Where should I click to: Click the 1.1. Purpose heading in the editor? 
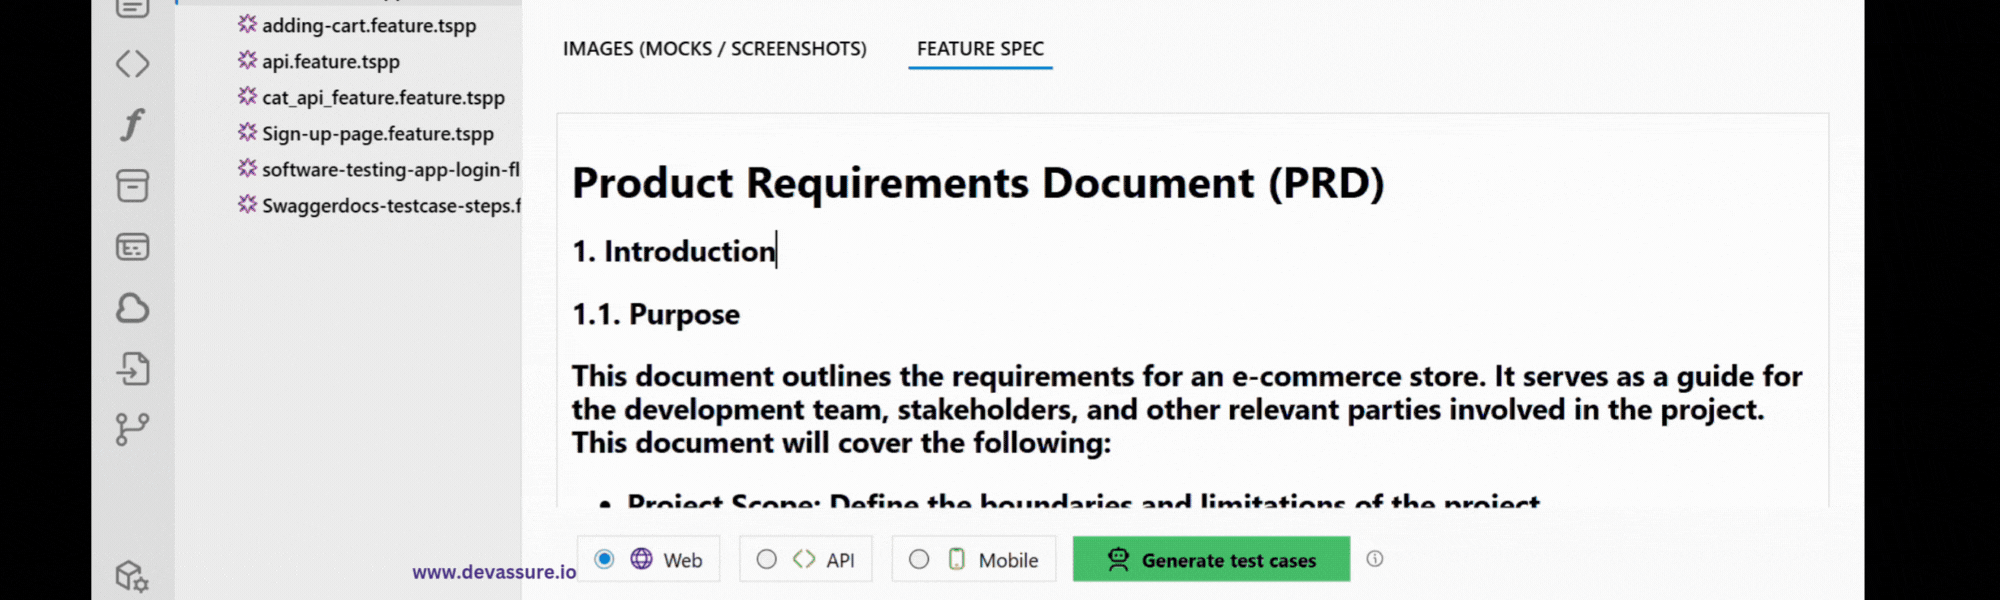coord(656,314)
